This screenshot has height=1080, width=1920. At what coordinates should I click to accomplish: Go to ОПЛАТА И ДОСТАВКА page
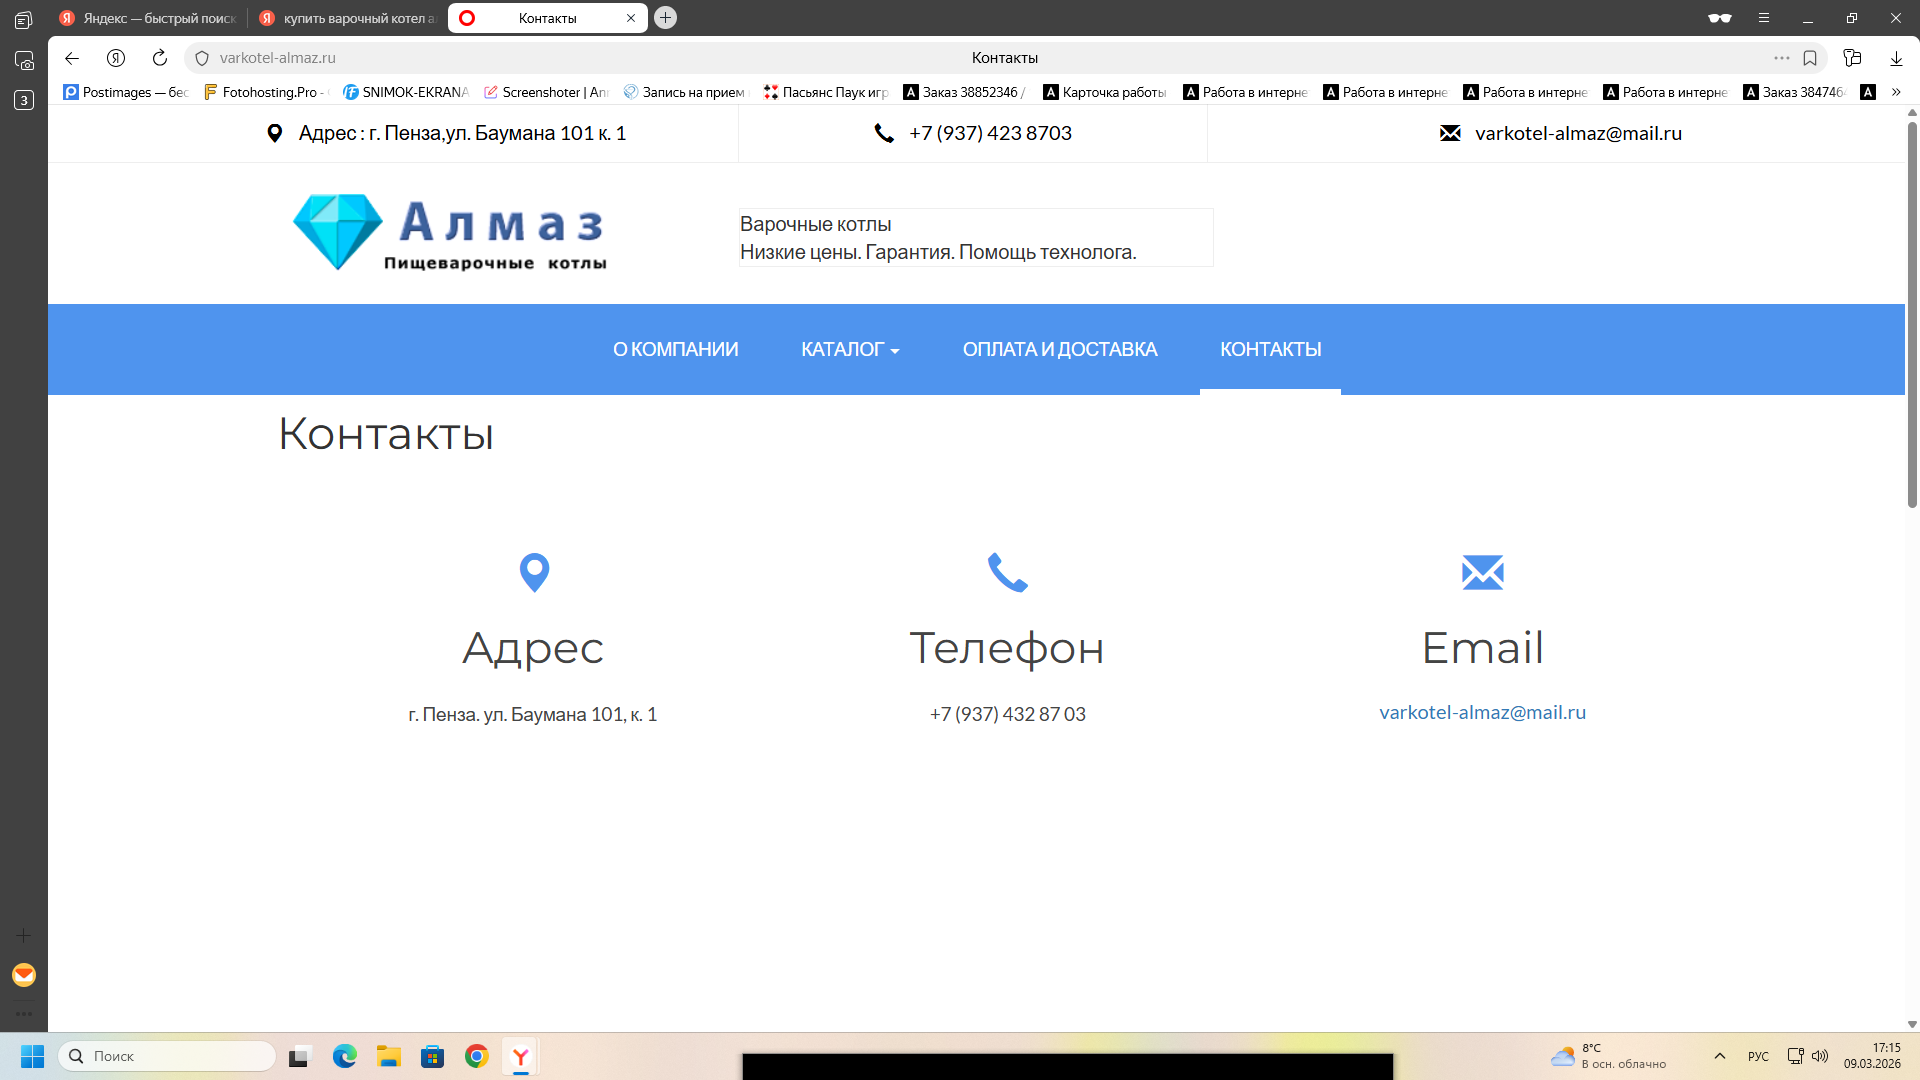click(x=1059, y=350)
